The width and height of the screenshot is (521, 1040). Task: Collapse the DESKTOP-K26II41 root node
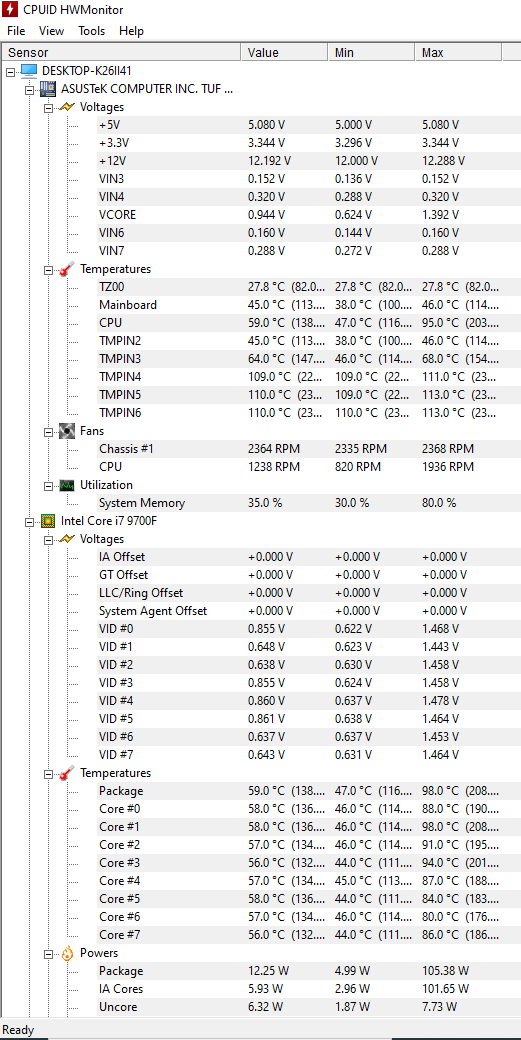tap(10, 71)
